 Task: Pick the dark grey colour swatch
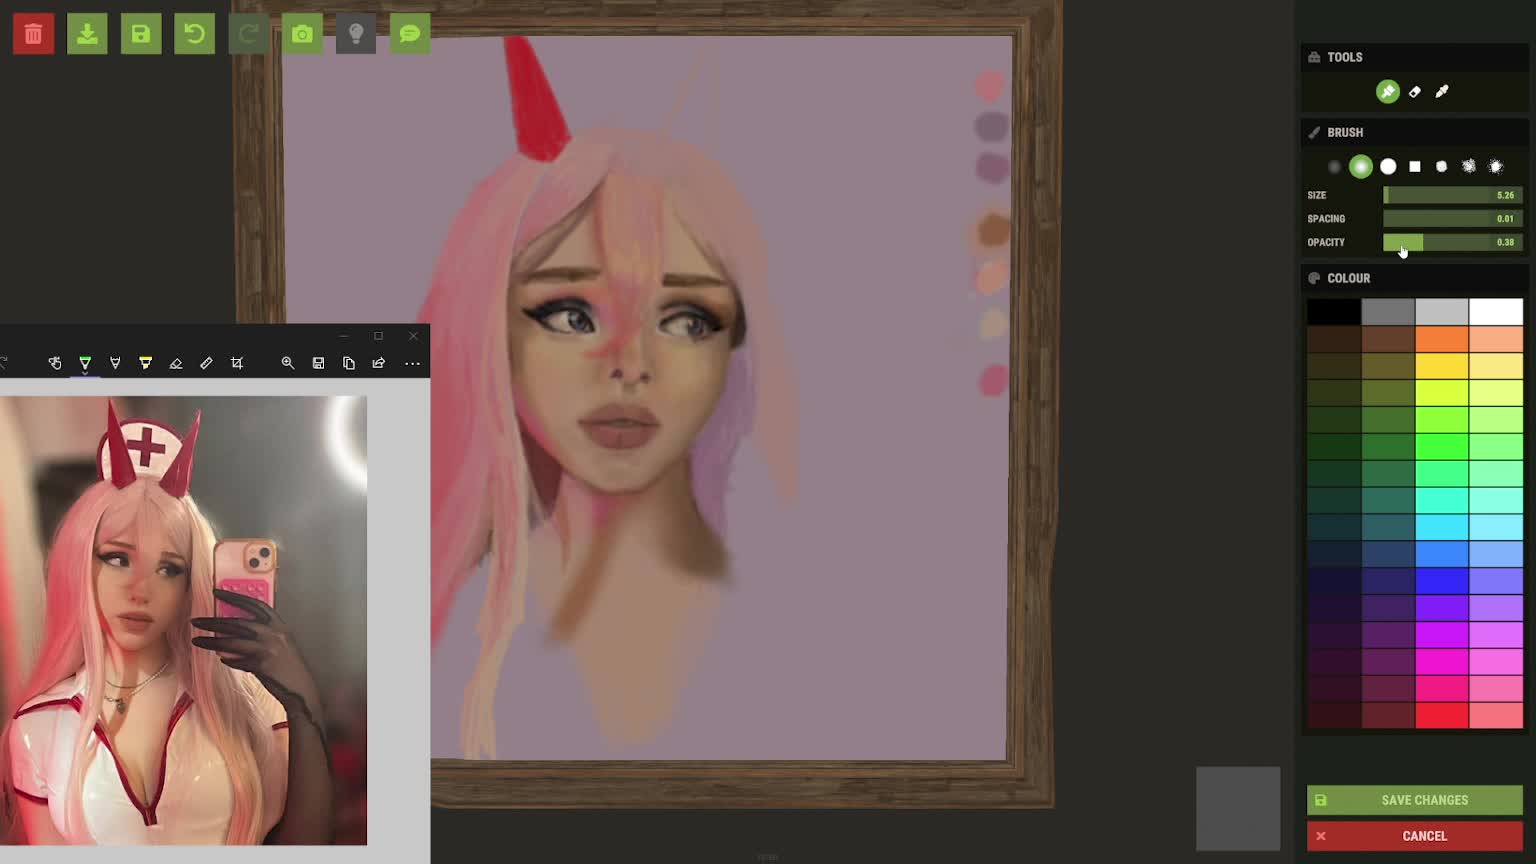click(1388, 311)
